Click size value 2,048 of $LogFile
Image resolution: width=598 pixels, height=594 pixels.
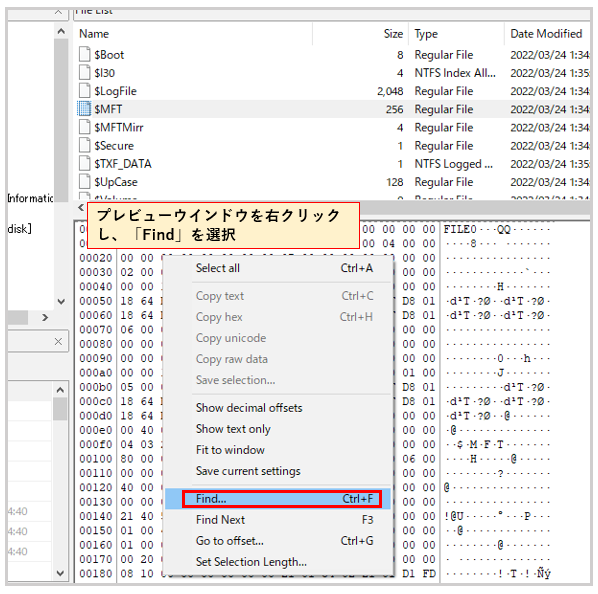pyautogui.click(x=390, y=91)
